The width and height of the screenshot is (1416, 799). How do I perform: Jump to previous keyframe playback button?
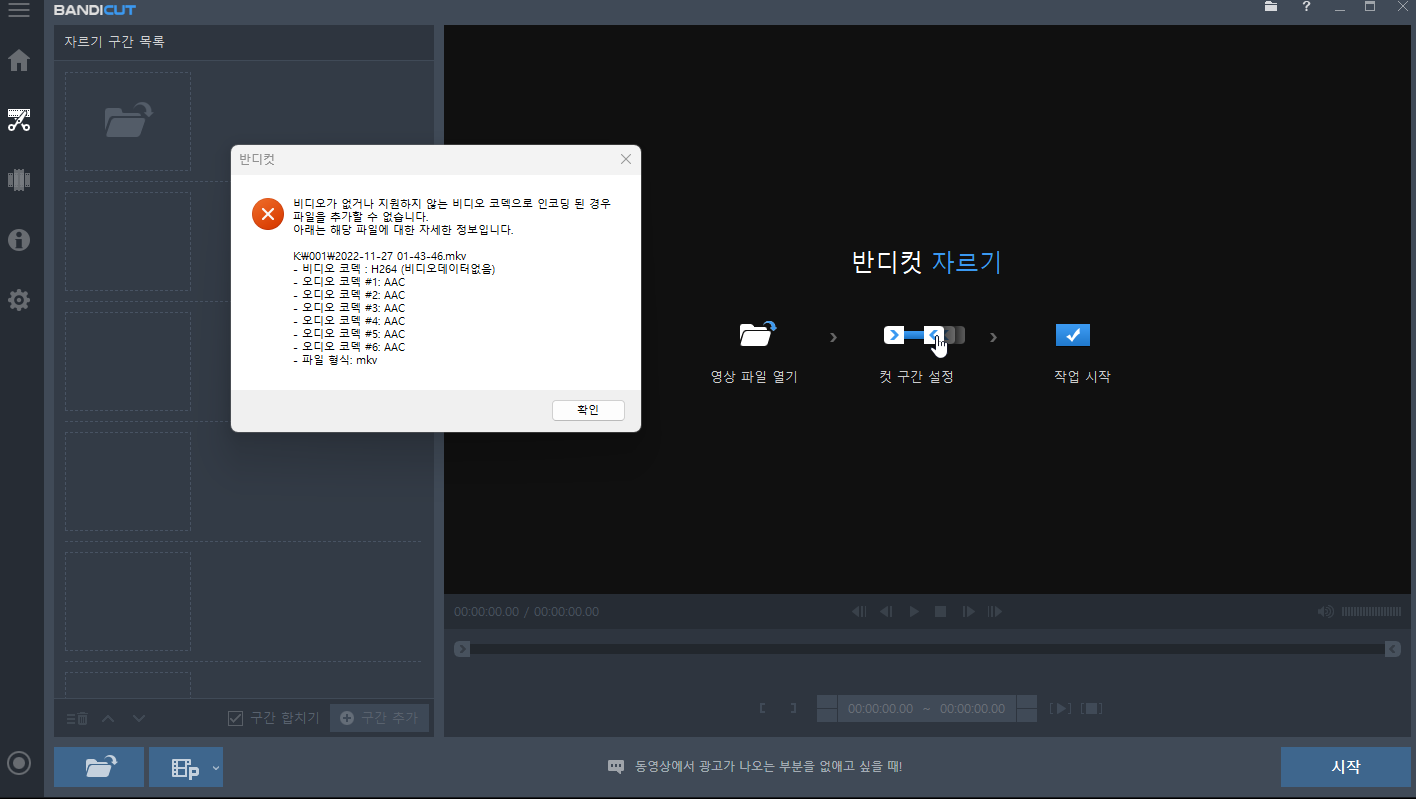tap(859, 611)
